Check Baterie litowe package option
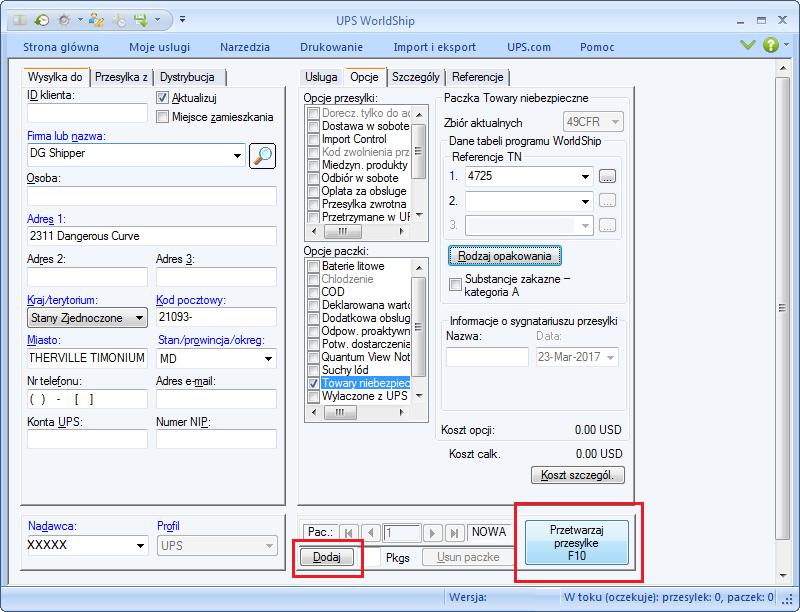This screenshot has width=800, height=612. [x=313, y=266]
